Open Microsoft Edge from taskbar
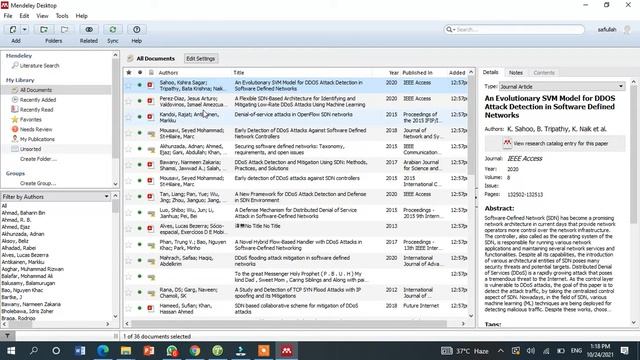Screen dimensions: 640x360 click(x=103, y=351)
